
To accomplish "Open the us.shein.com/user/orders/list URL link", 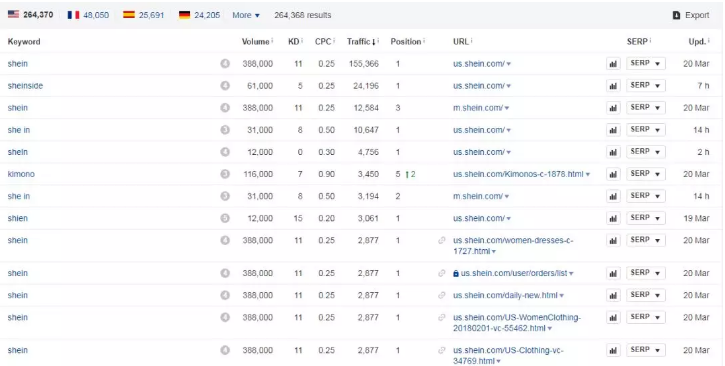I will click(x=514, y=273).
